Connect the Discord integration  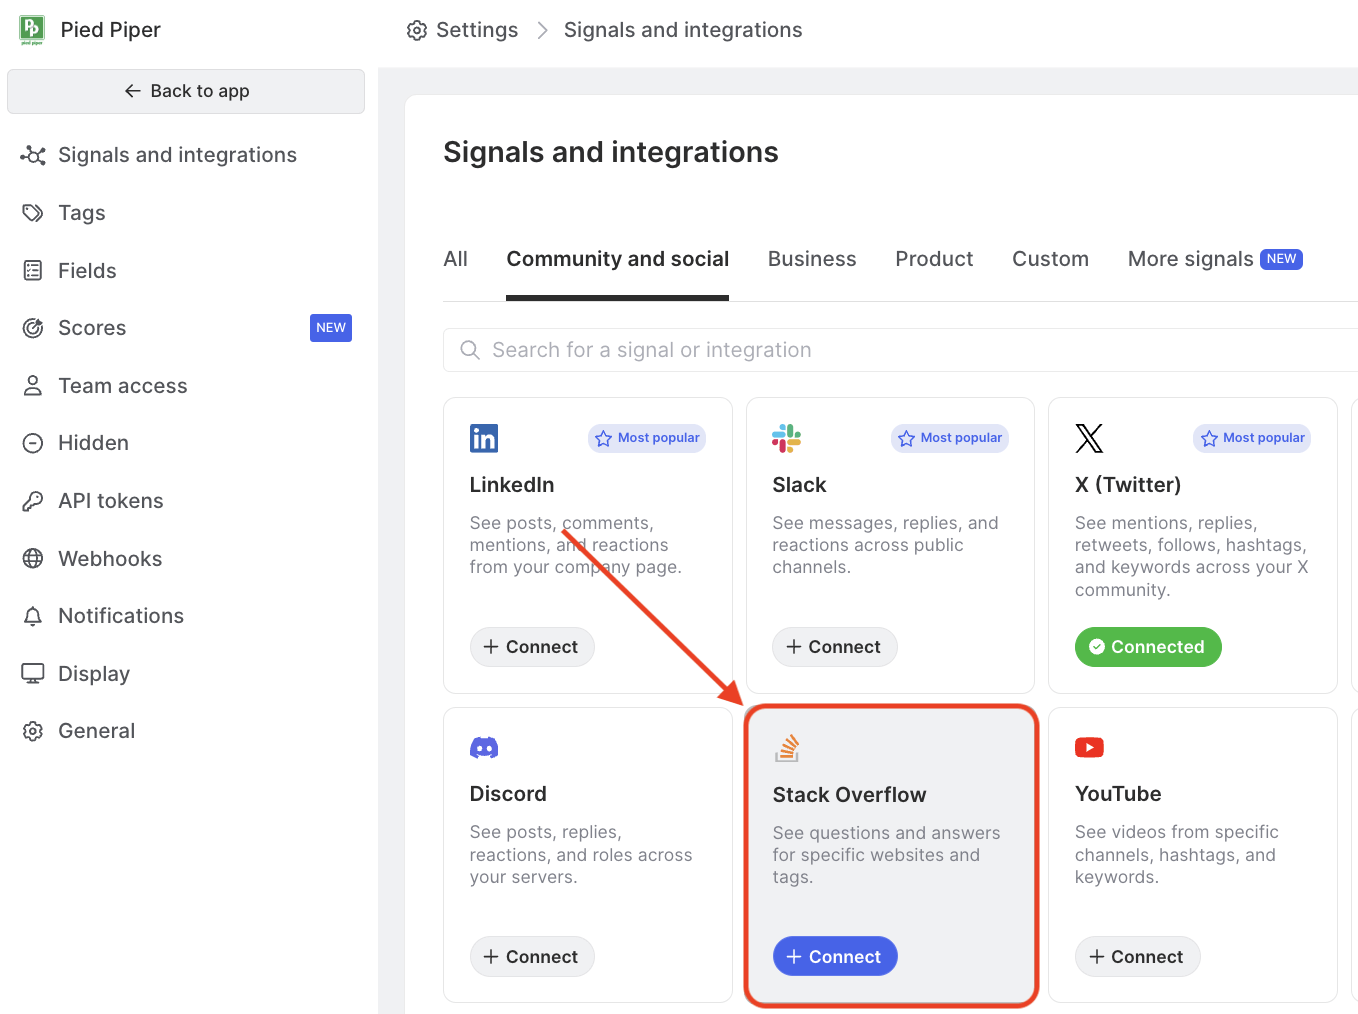point(532,957)
